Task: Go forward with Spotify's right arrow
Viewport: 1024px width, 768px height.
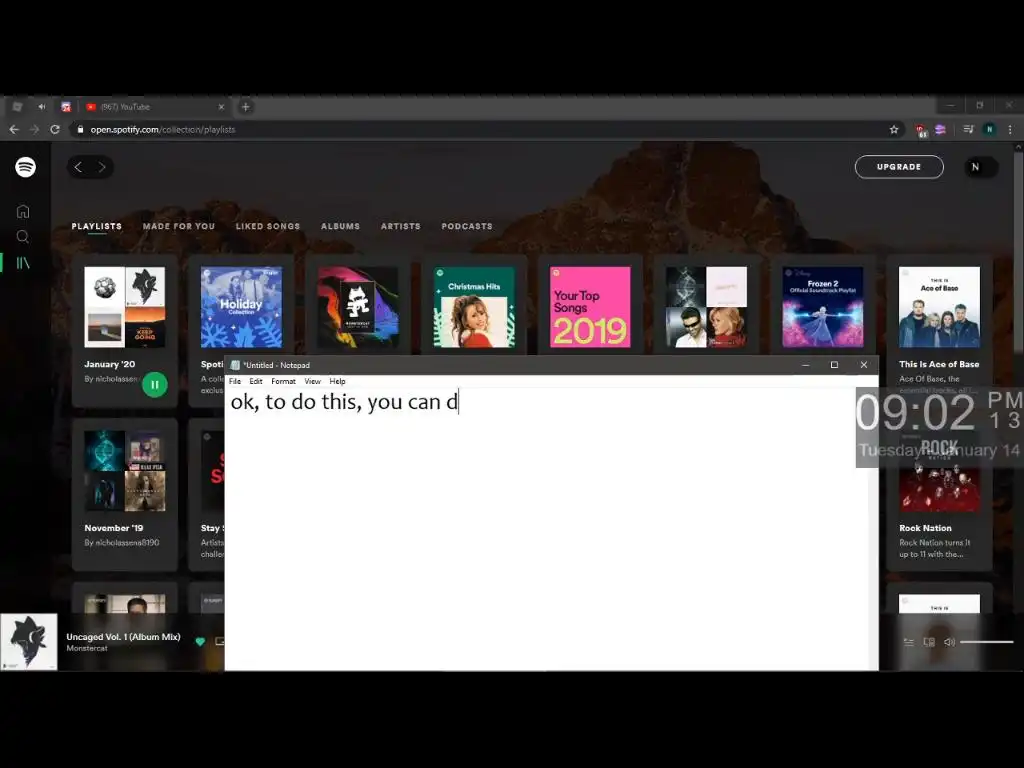Action: click(102, 167)
